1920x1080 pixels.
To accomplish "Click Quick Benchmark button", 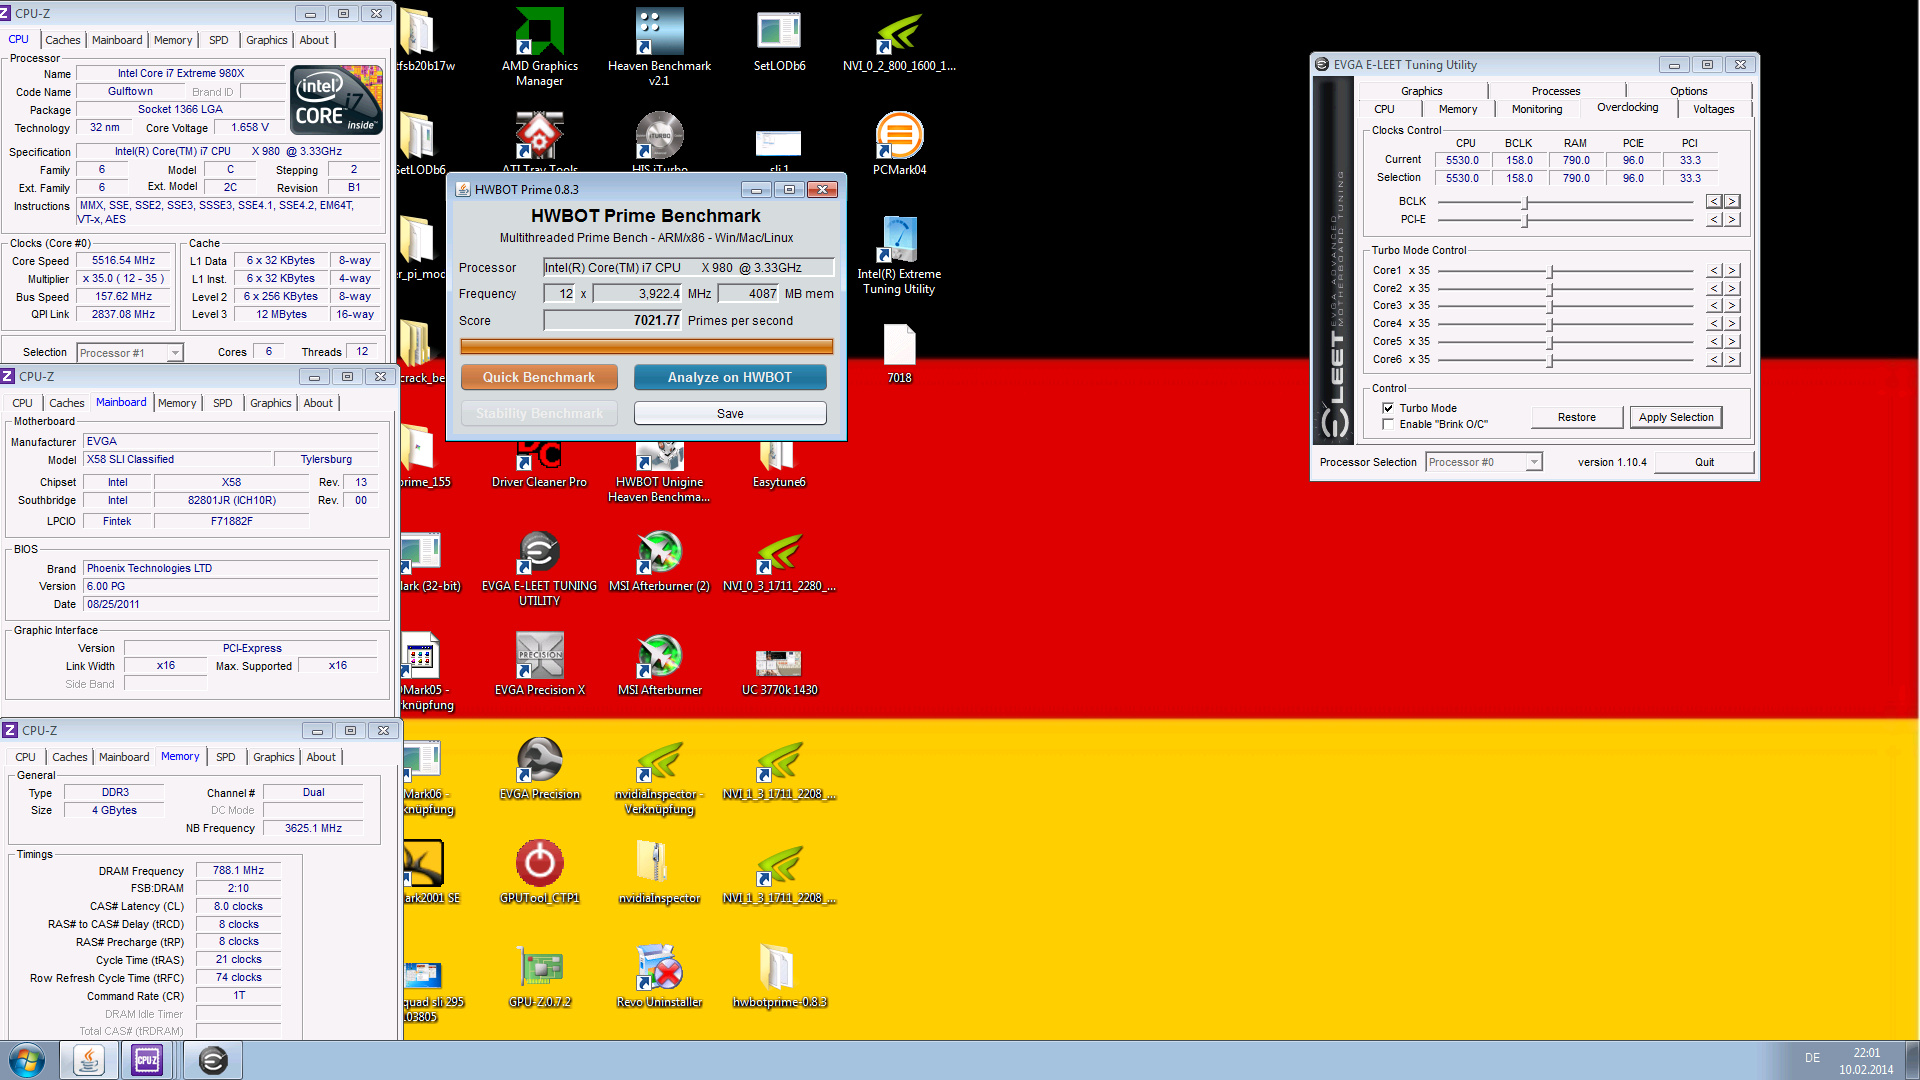I will pyautogui.click(x=539, y=377).
